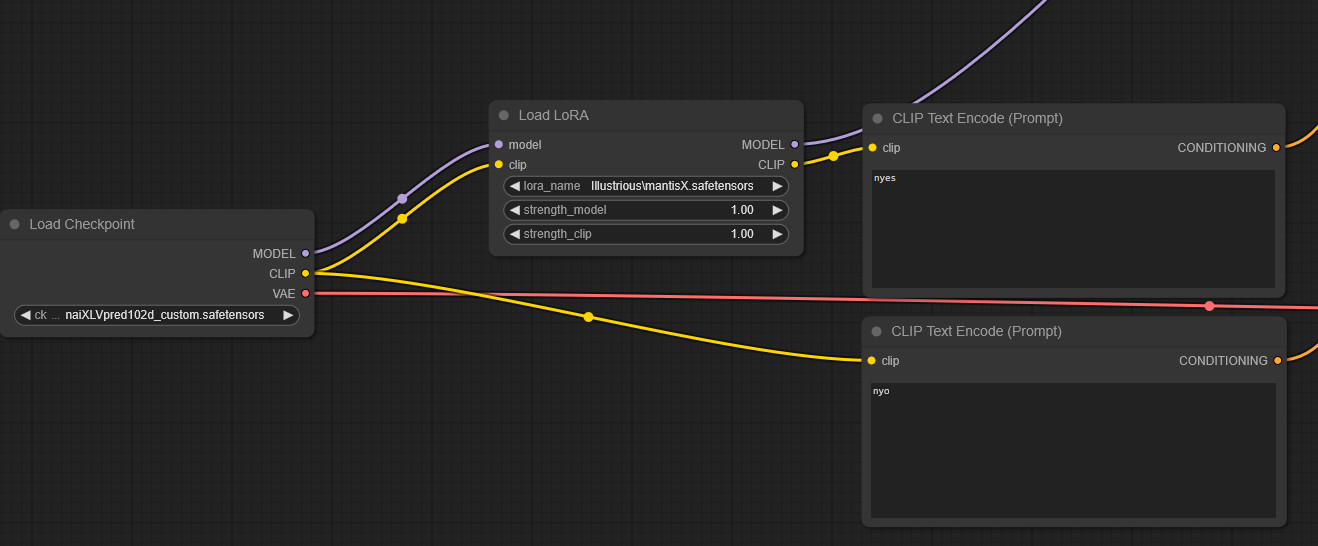Click the MODEL output socket on Load Checkpoint
This screenshot has height=546, width=1318.
click(x=305, y=253)
